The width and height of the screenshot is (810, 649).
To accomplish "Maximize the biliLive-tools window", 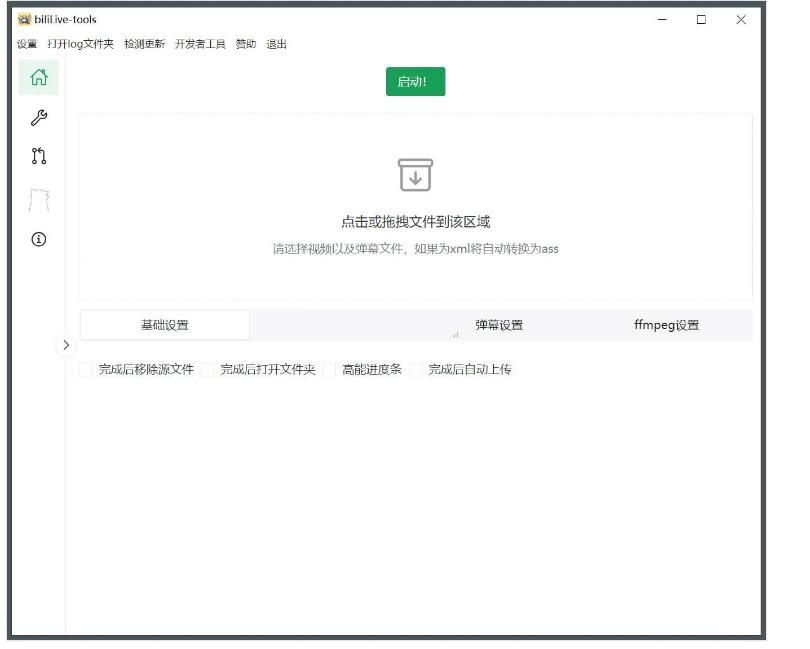I will [x=701, y=19].
